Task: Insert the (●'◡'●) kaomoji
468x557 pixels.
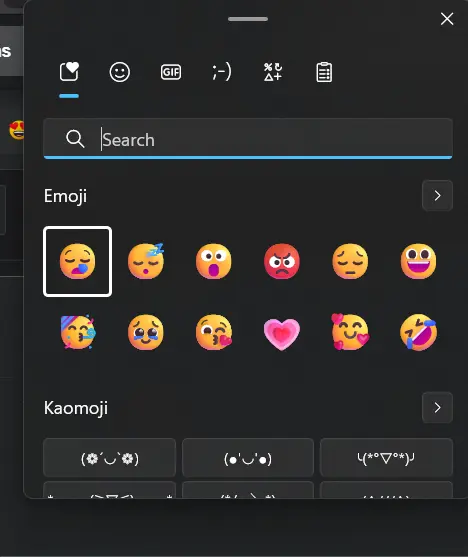Action: [248, 458]
